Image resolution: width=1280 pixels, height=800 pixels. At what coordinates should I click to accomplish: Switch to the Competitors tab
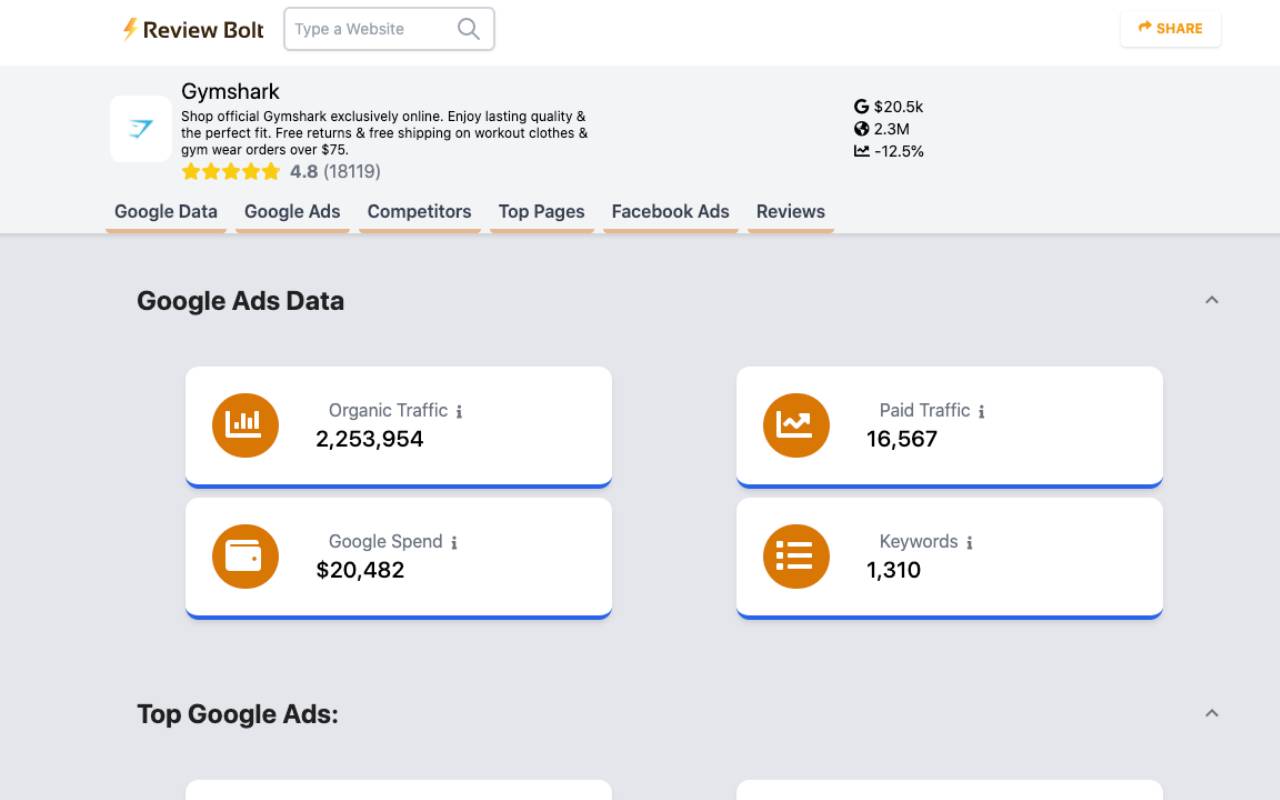(x=419, y=212)
